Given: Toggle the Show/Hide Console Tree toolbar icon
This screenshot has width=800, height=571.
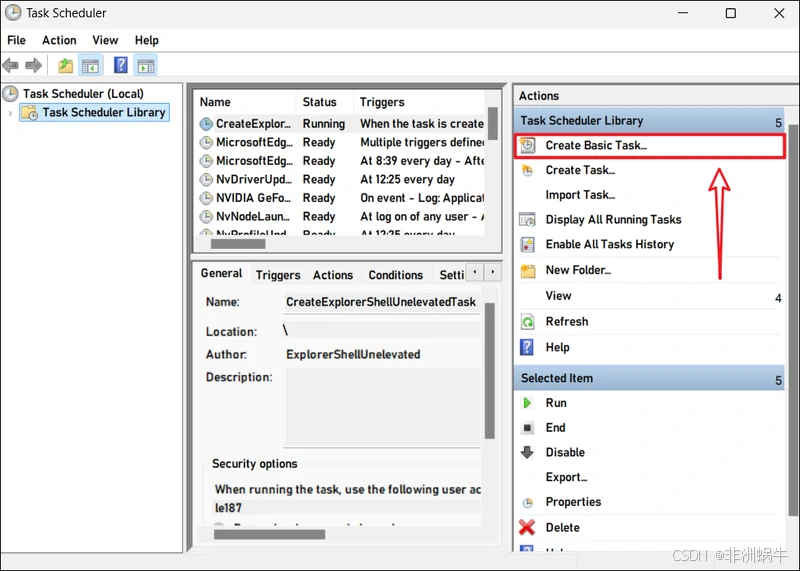Looking at the screenshot, I should coord(90,65).
